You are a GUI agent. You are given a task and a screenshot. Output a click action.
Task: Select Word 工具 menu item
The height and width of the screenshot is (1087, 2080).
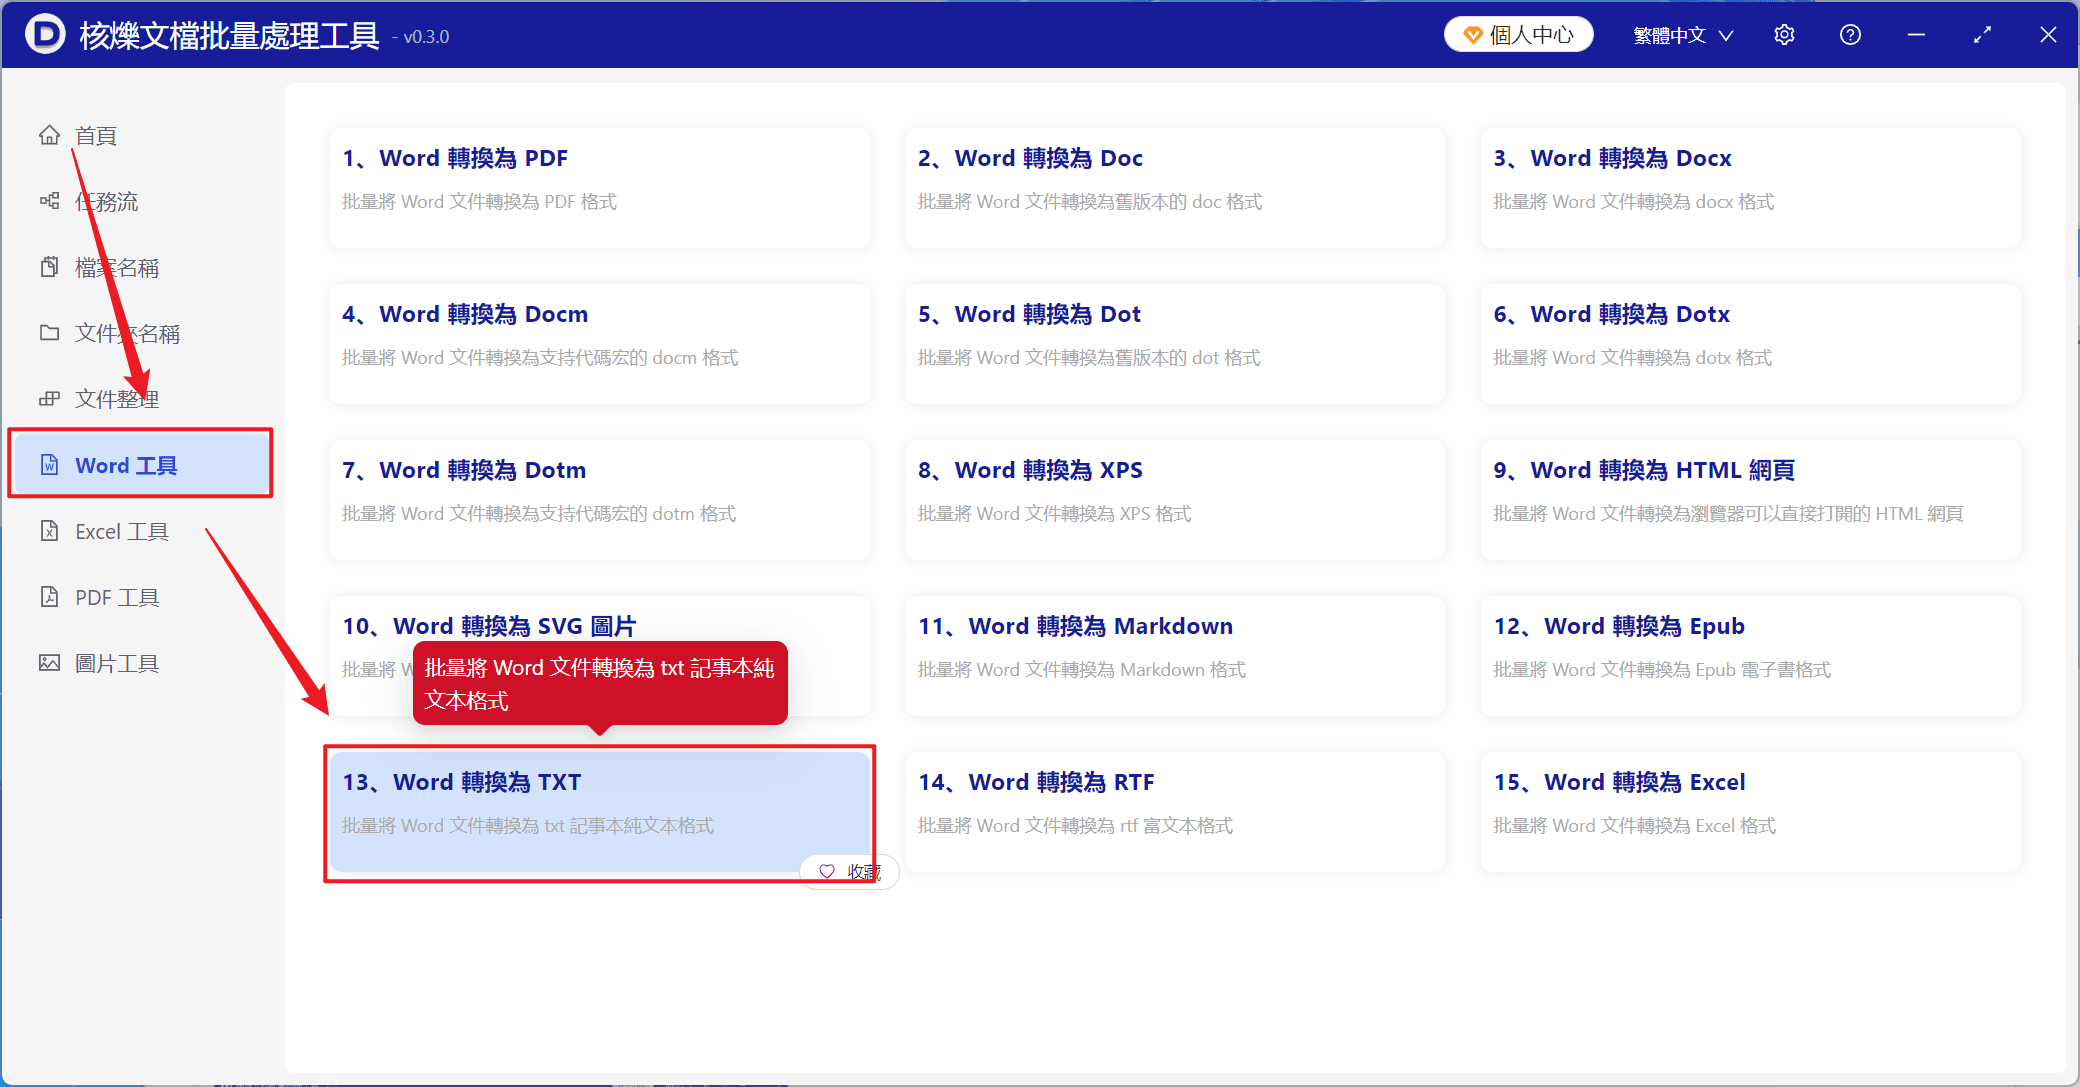pyautogui.click(x=139, y=465)
